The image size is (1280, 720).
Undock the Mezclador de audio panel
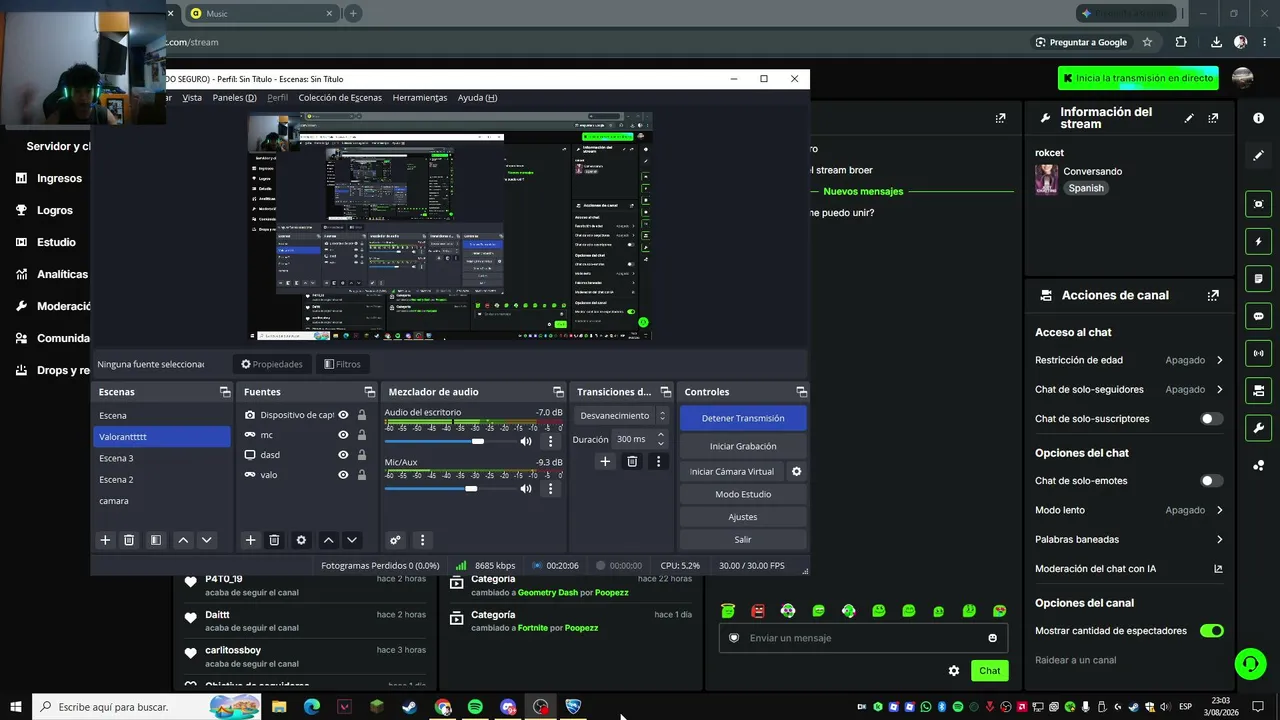[558, 392]
